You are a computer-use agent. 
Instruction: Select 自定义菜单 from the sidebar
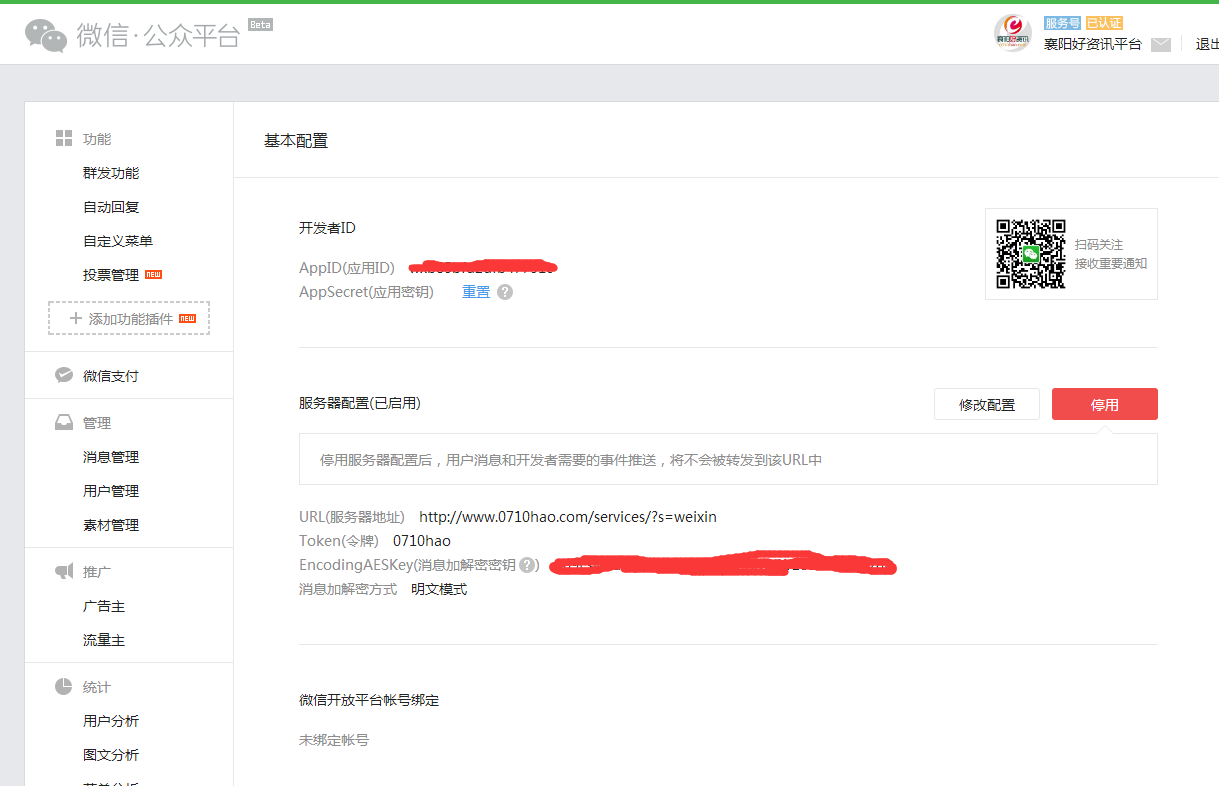coord(118,241)
